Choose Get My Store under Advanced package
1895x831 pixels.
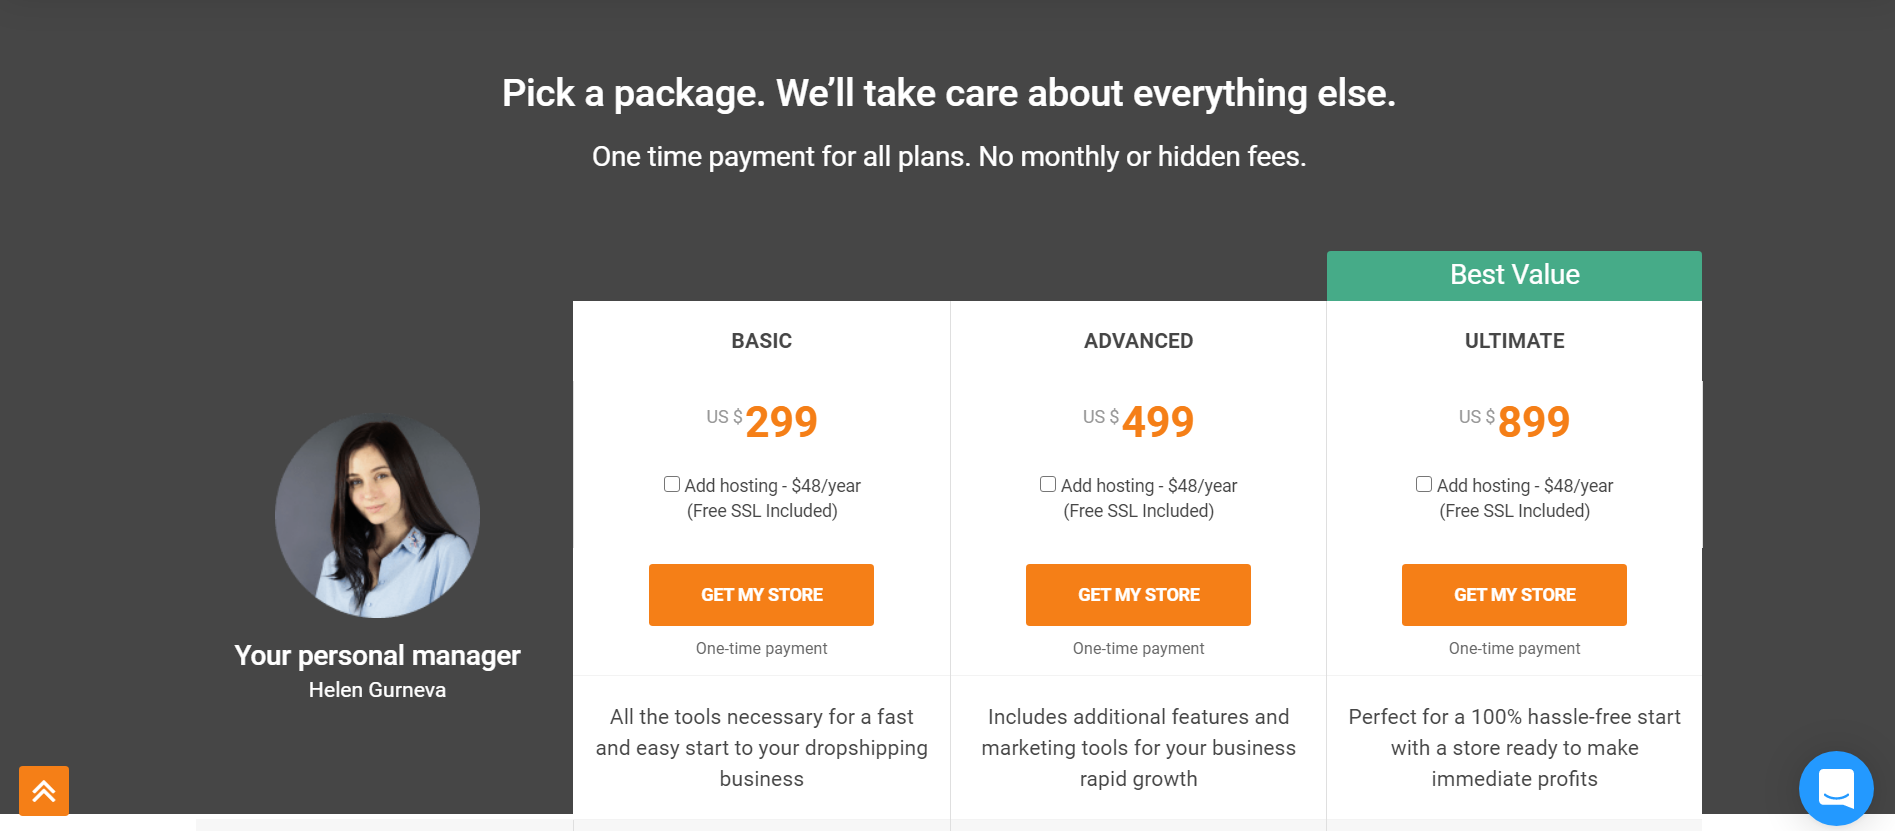point(1138,595)
